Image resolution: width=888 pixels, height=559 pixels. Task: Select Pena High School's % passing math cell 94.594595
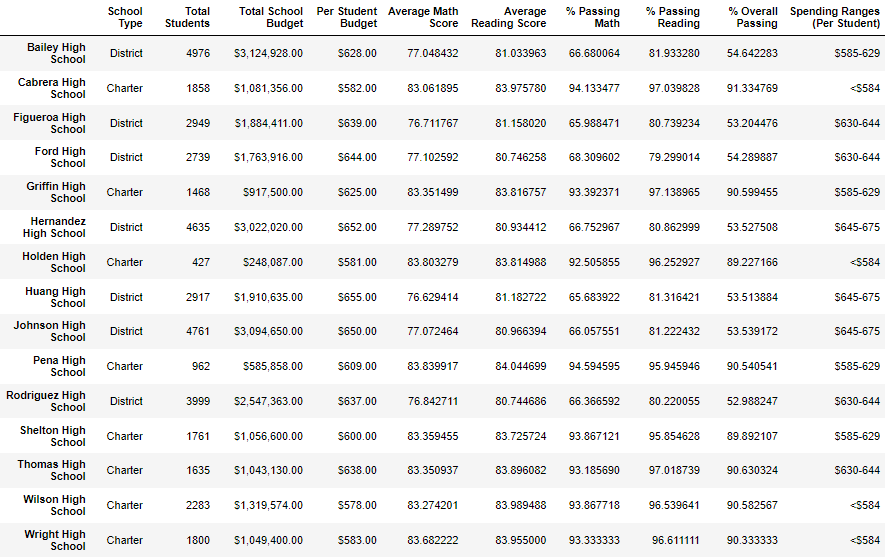(594, 366)
